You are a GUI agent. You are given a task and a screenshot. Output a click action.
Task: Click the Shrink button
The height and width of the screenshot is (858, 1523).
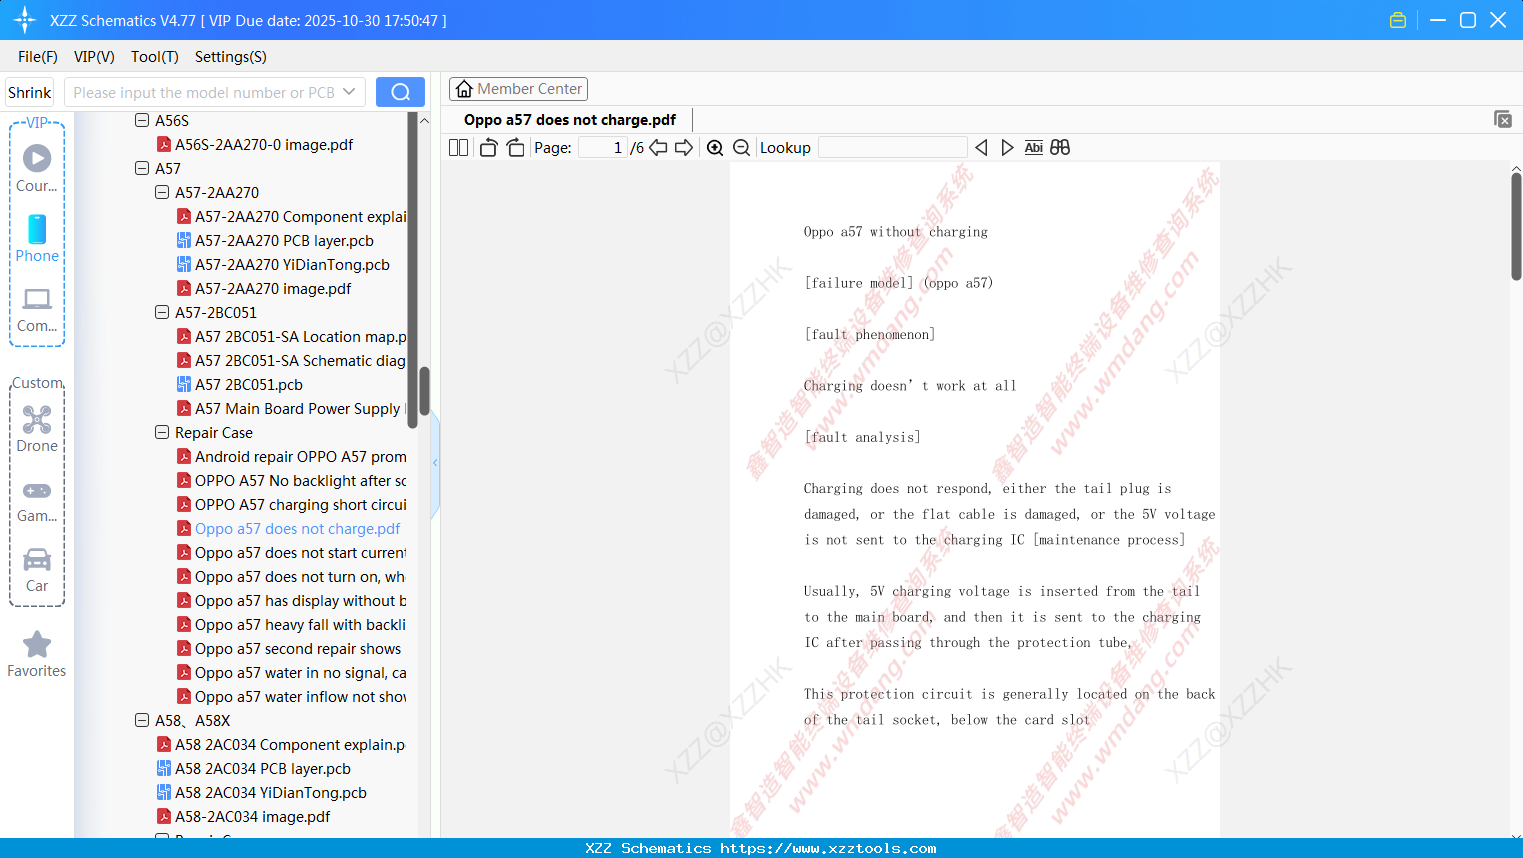29,92
